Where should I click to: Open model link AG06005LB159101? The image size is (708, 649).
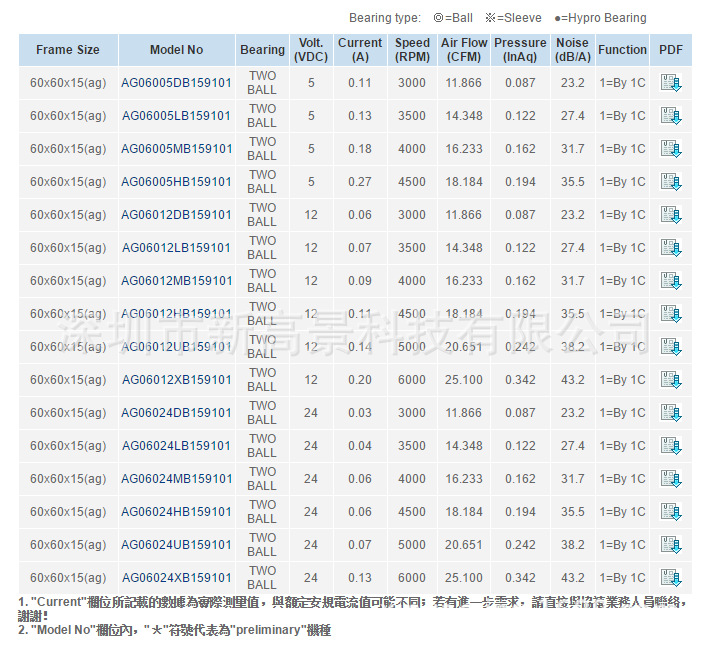click(x=177, y=116)
